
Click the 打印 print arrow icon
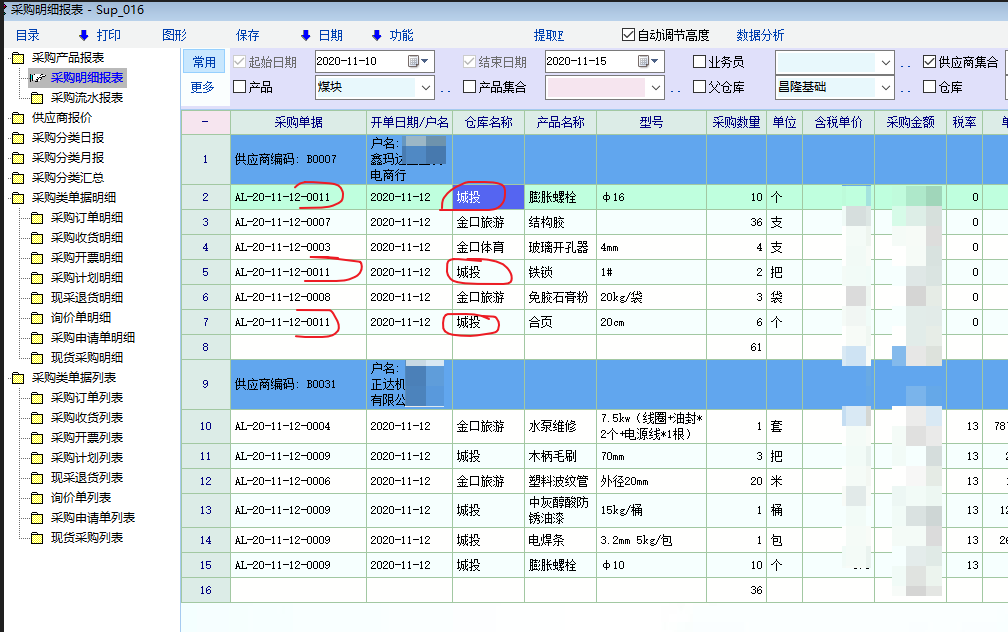pyautogui.click(x=84, y=35)
